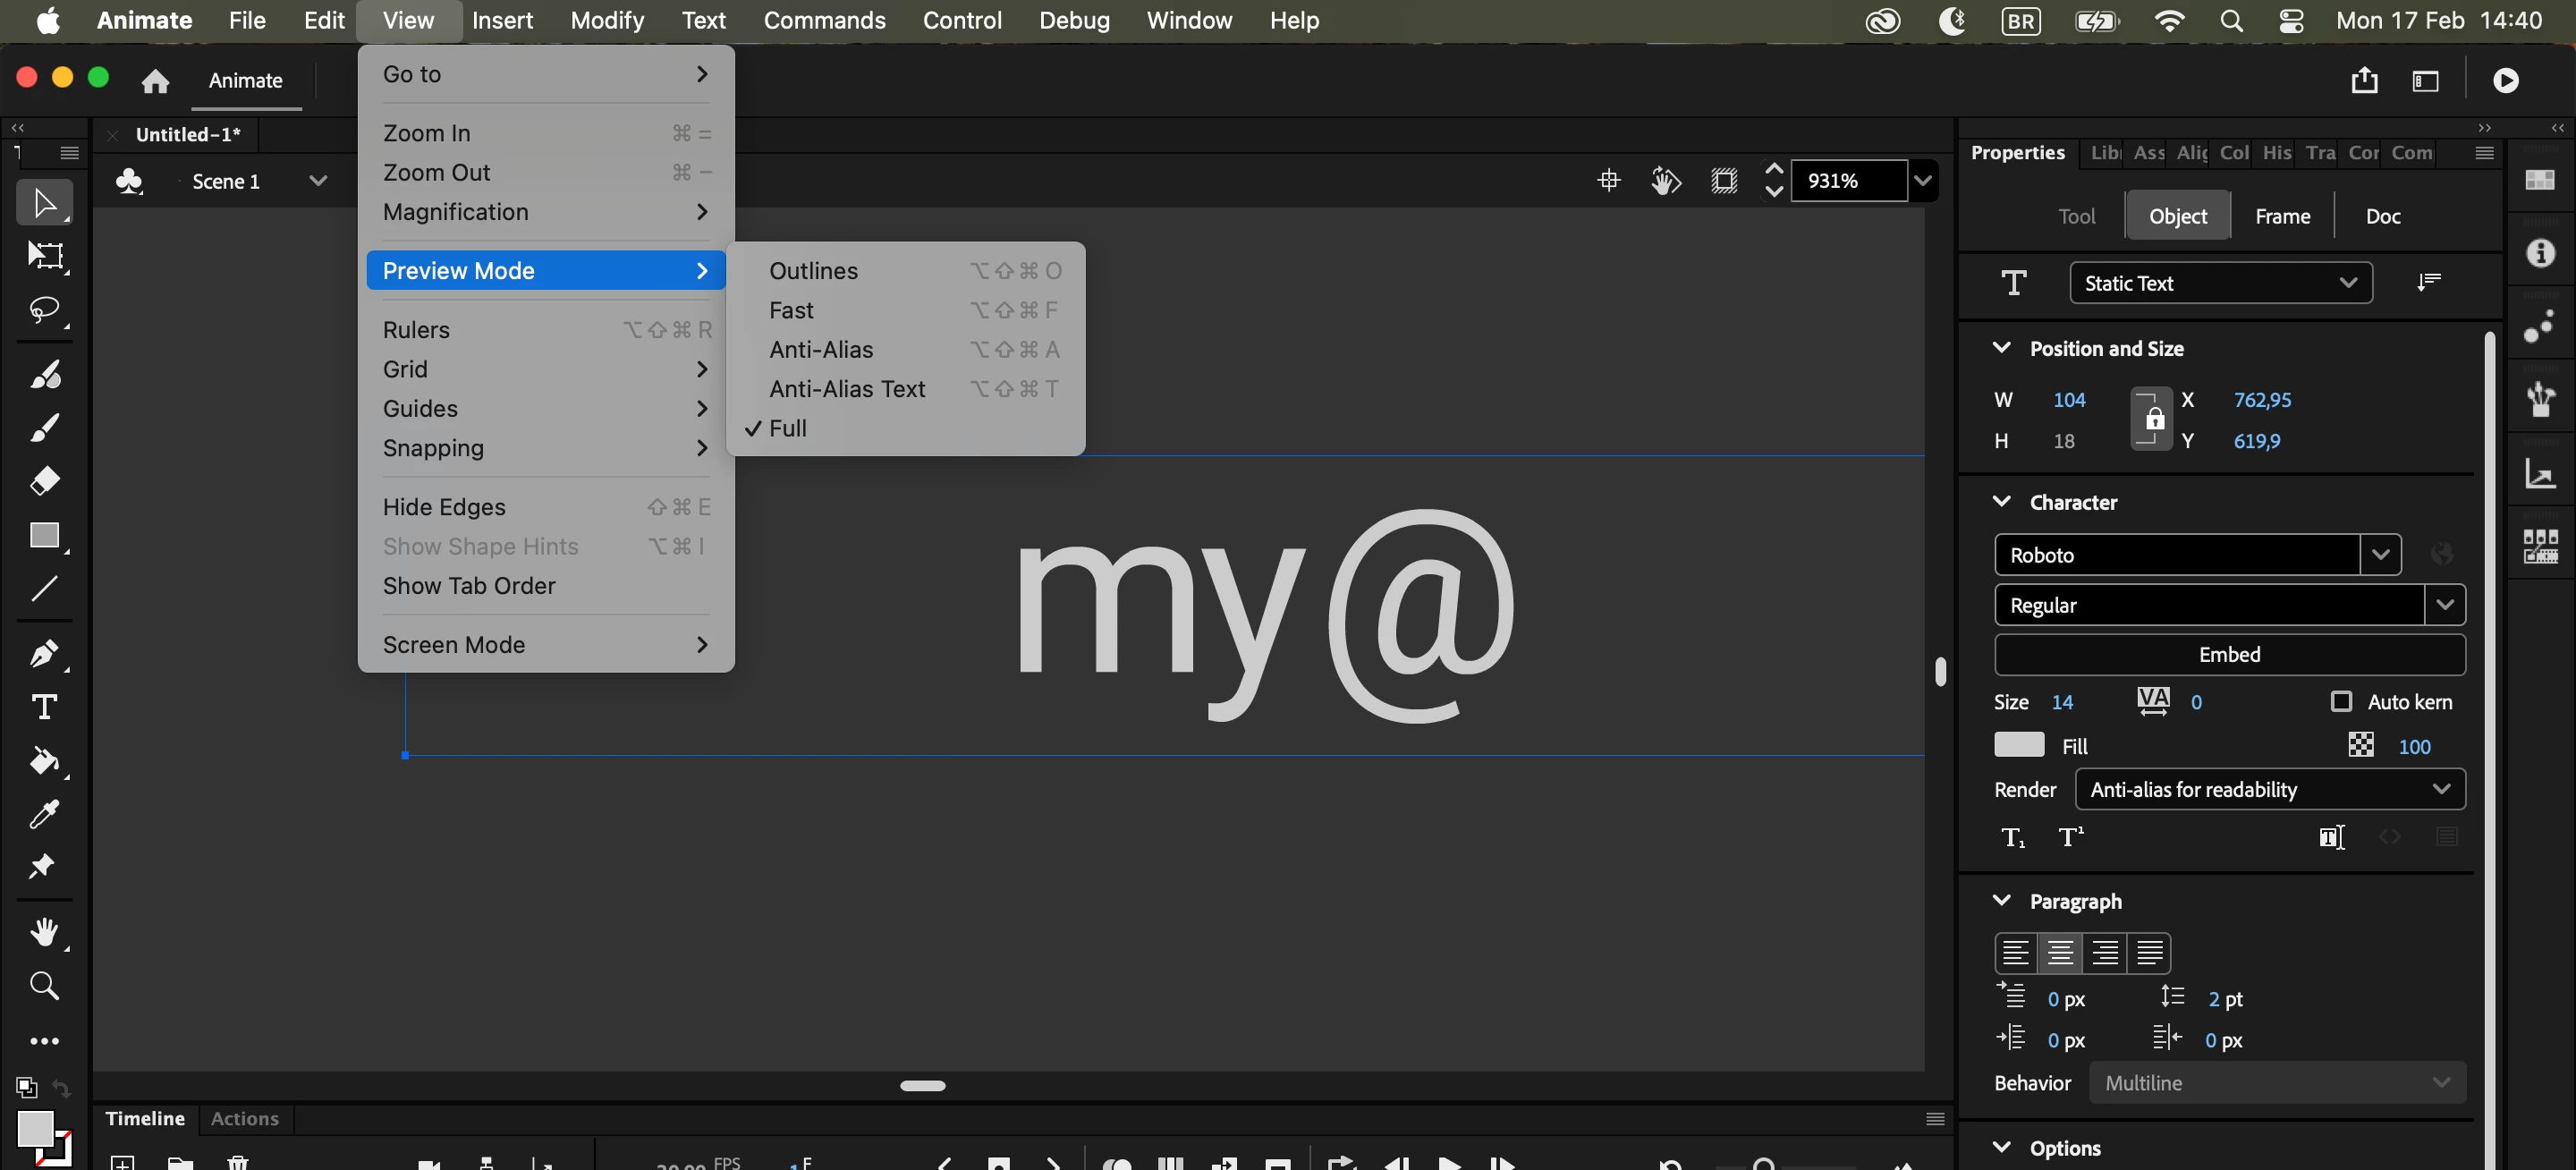
Task: Click the stage zoom percentage field
Action: (x=1846, y=181)
